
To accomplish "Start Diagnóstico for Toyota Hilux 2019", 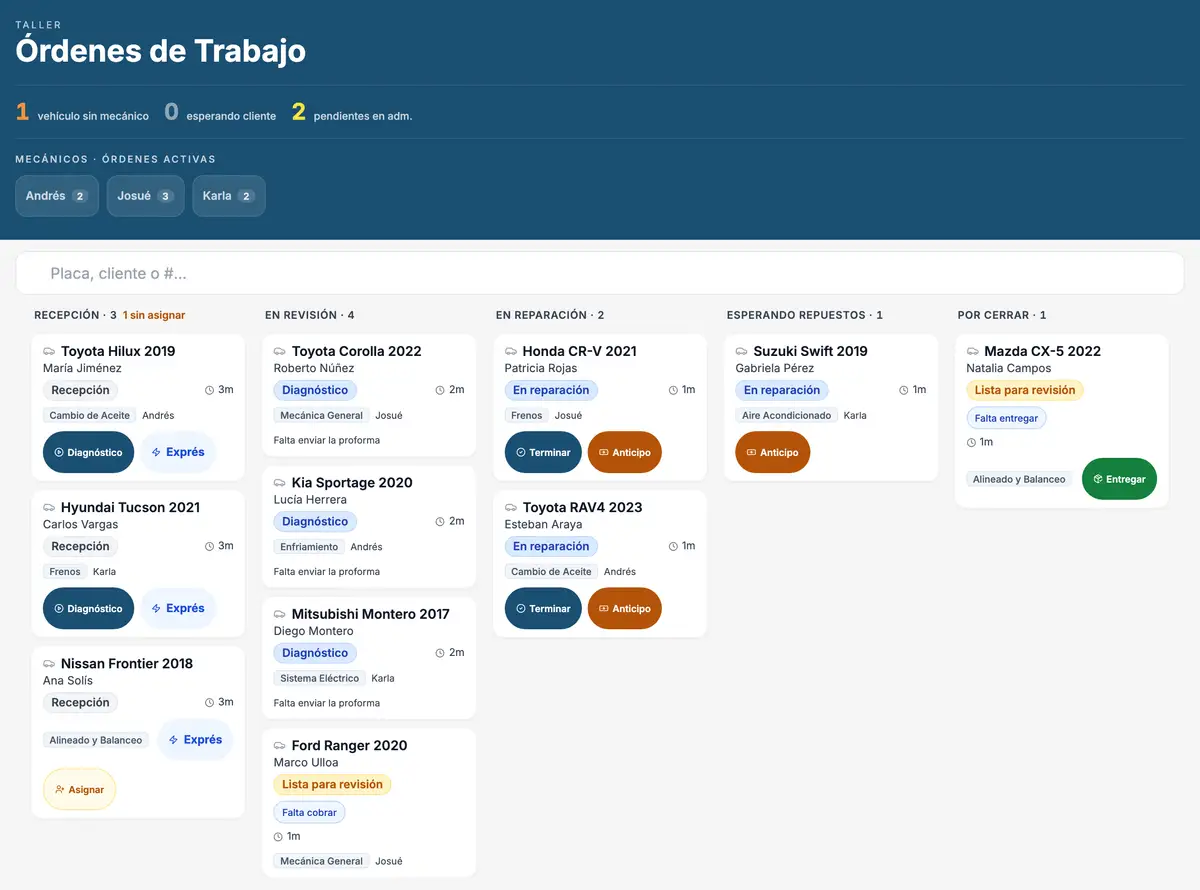I will coord(88,452).
